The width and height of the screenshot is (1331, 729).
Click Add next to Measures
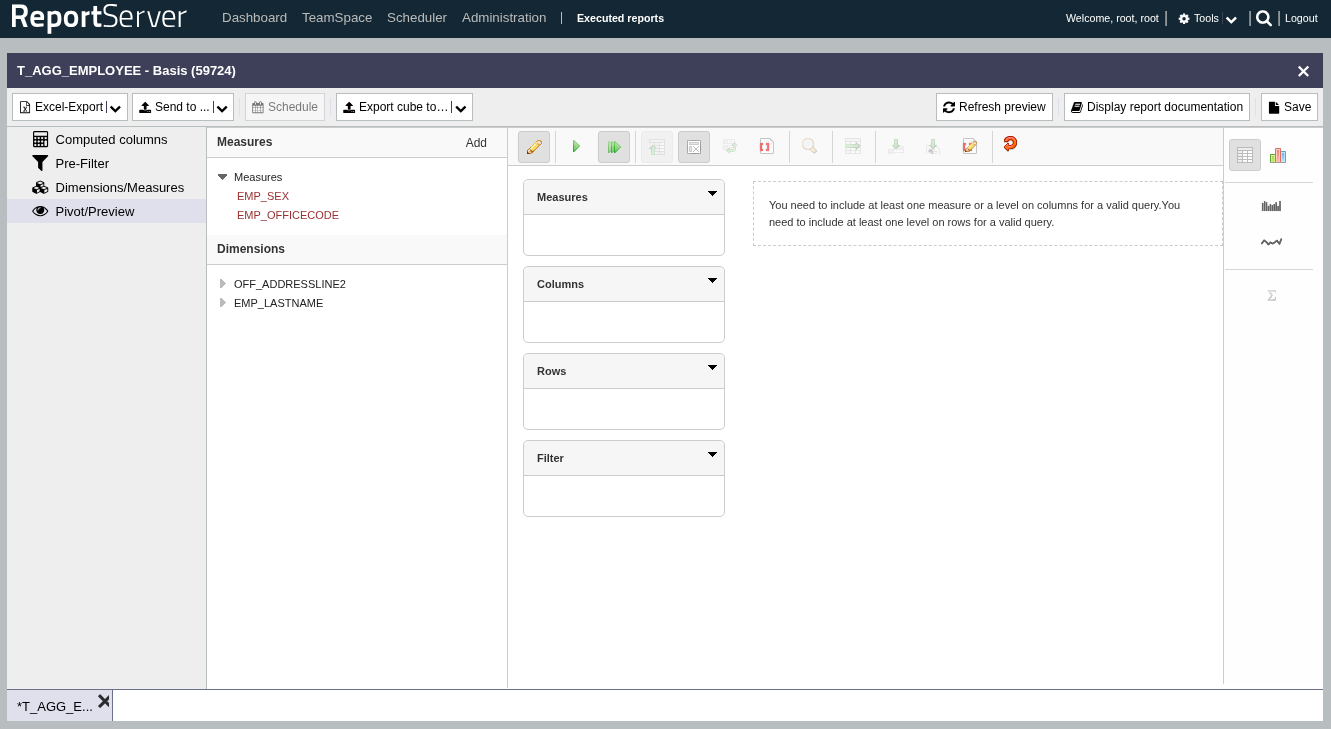[476, 143]
